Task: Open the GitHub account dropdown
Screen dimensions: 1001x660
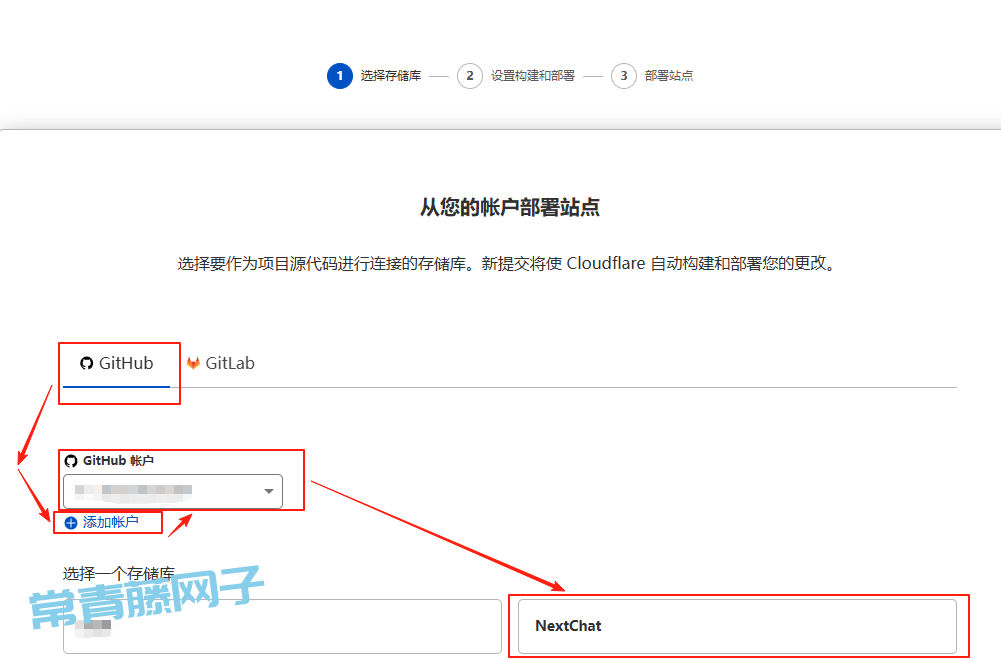Action: pos(172,491)
